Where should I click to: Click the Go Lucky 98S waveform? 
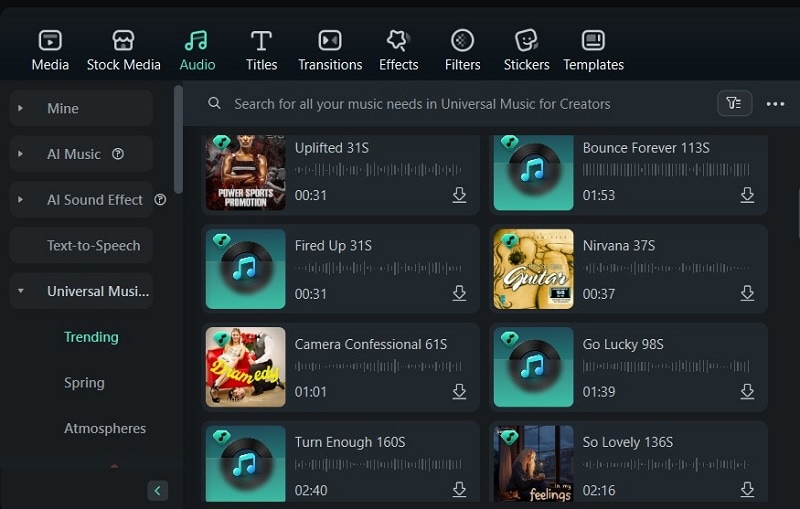[666, 366]
